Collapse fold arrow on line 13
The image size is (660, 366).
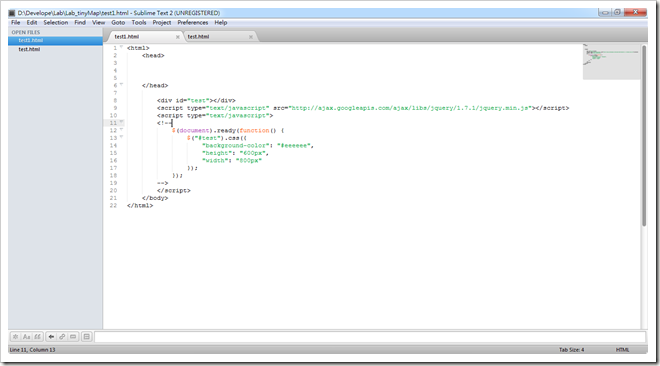121,137
